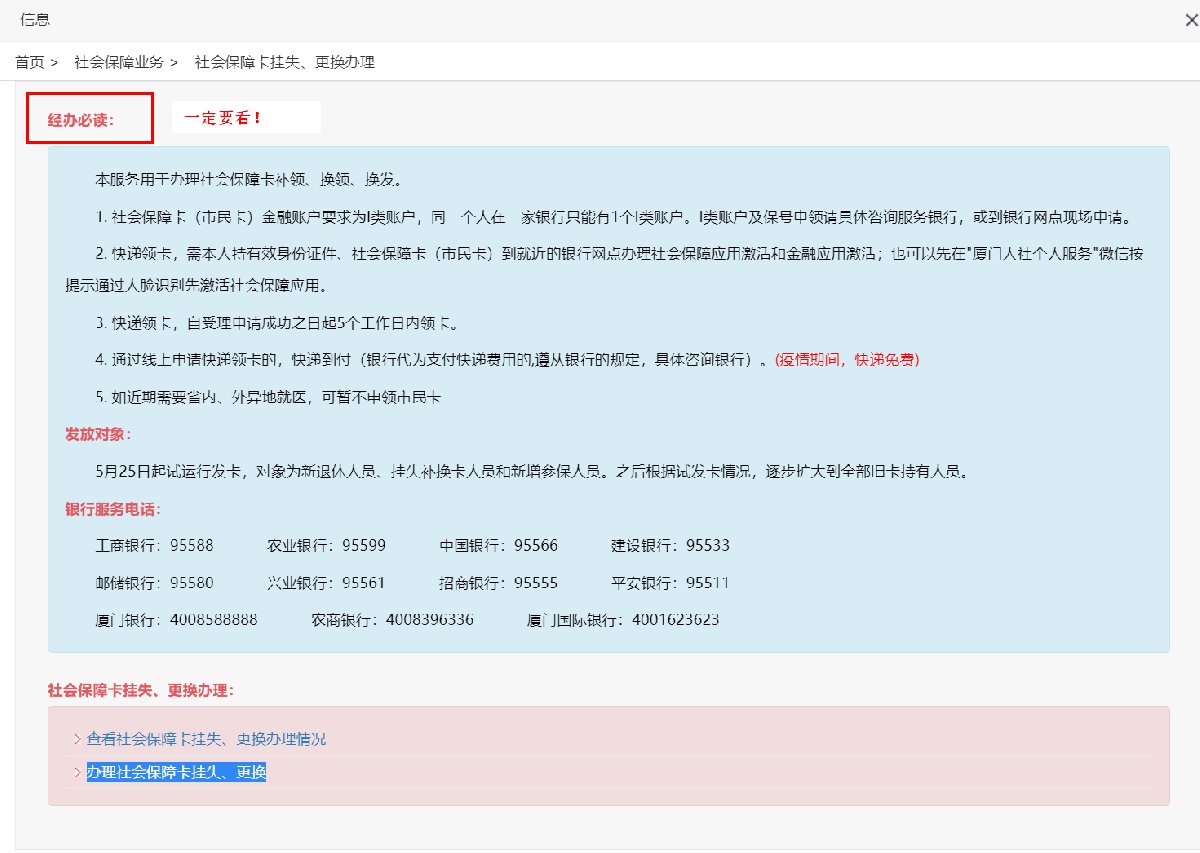Click the 发放对象 section heading
Screen dimensions: 1200x853
[x=98, y=434]
